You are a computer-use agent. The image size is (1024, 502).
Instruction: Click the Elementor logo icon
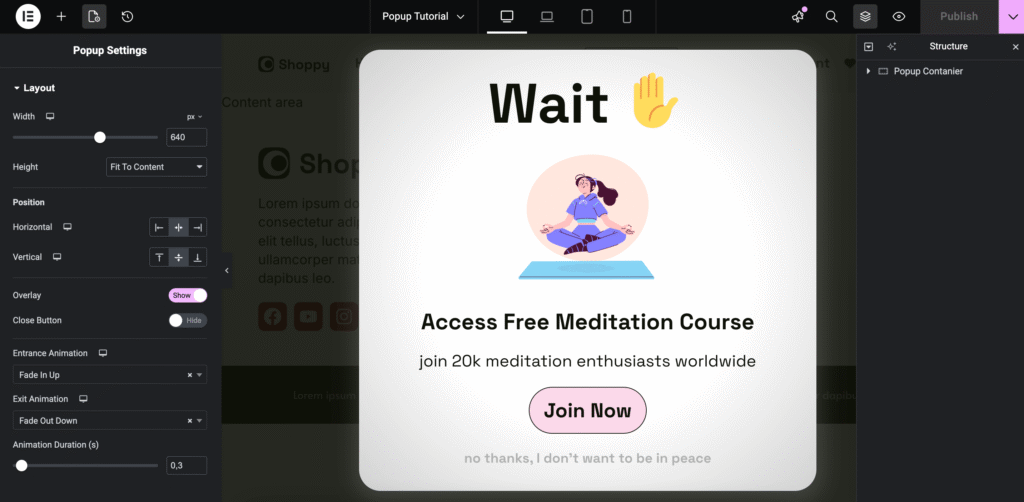(x=28, y=16)
